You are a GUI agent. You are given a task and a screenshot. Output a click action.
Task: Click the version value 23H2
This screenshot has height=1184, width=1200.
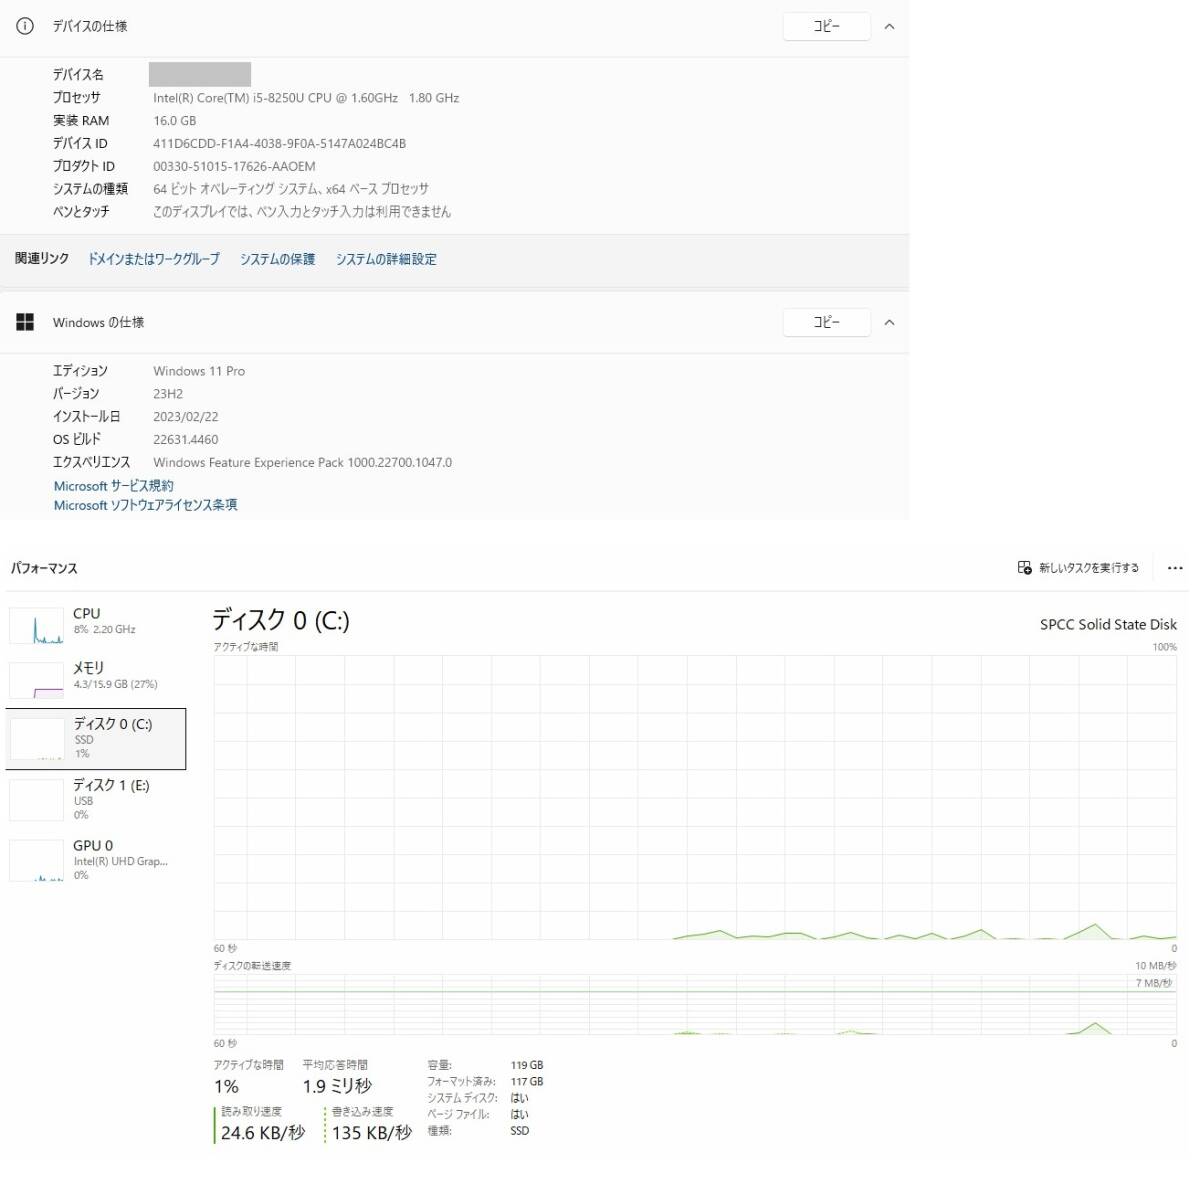168,394
